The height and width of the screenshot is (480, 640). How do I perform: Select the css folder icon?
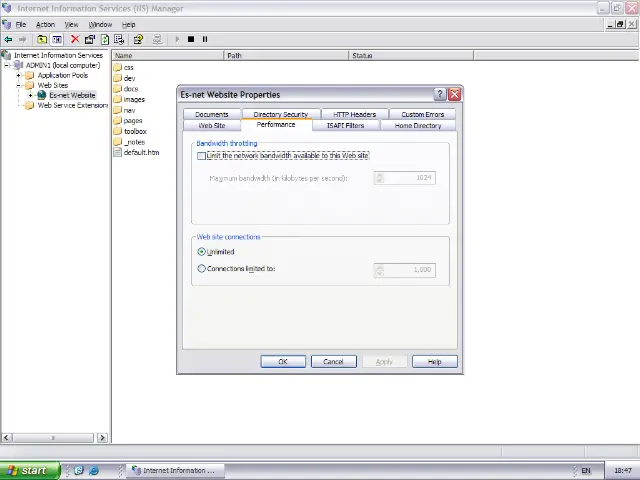coord(118,67)
